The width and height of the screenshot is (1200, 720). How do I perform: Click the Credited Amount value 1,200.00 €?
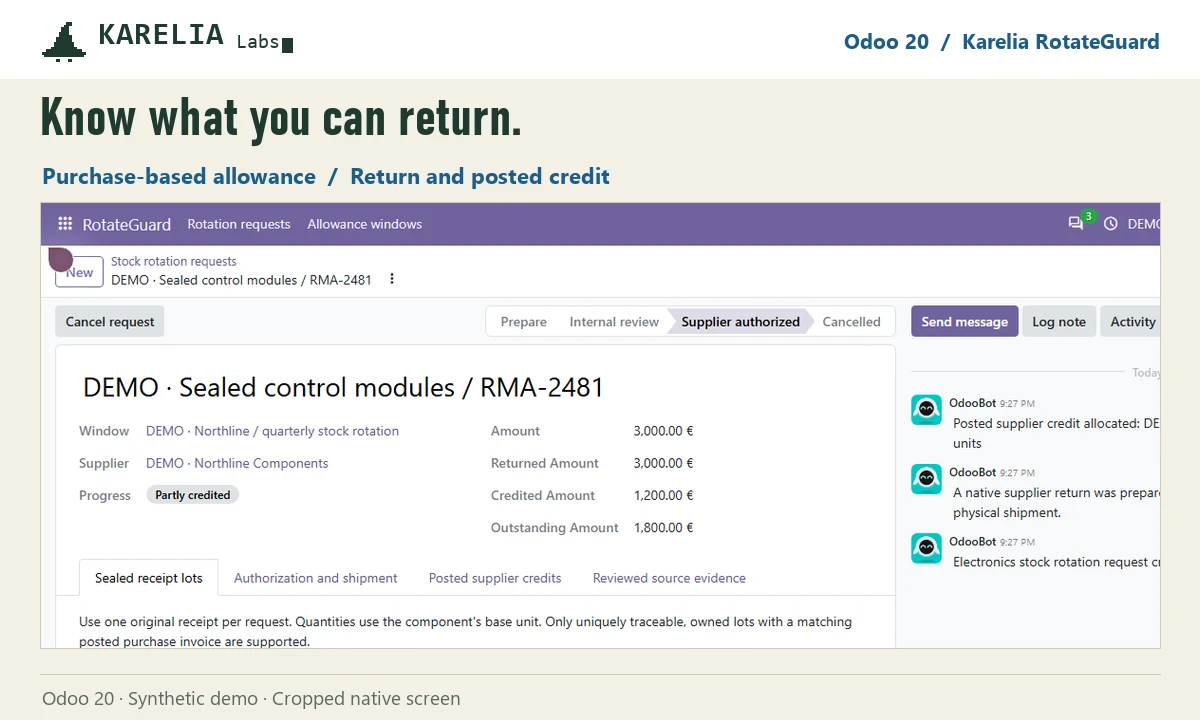(663, 495)
